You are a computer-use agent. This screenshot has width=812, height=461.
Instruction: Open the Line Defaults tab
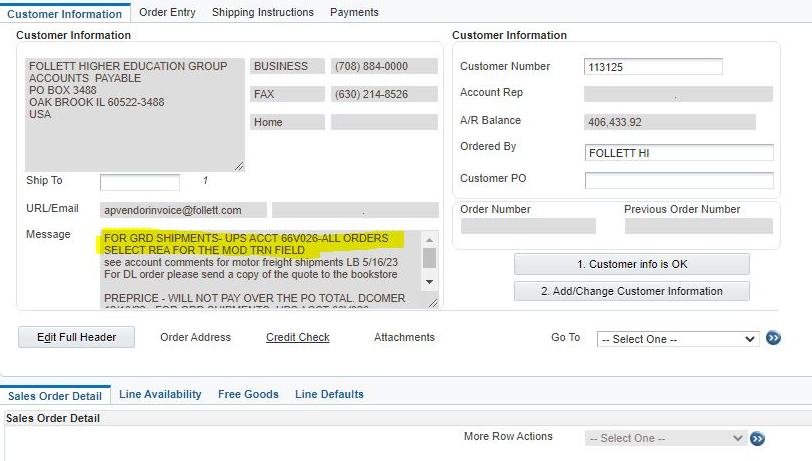(329, 394)
